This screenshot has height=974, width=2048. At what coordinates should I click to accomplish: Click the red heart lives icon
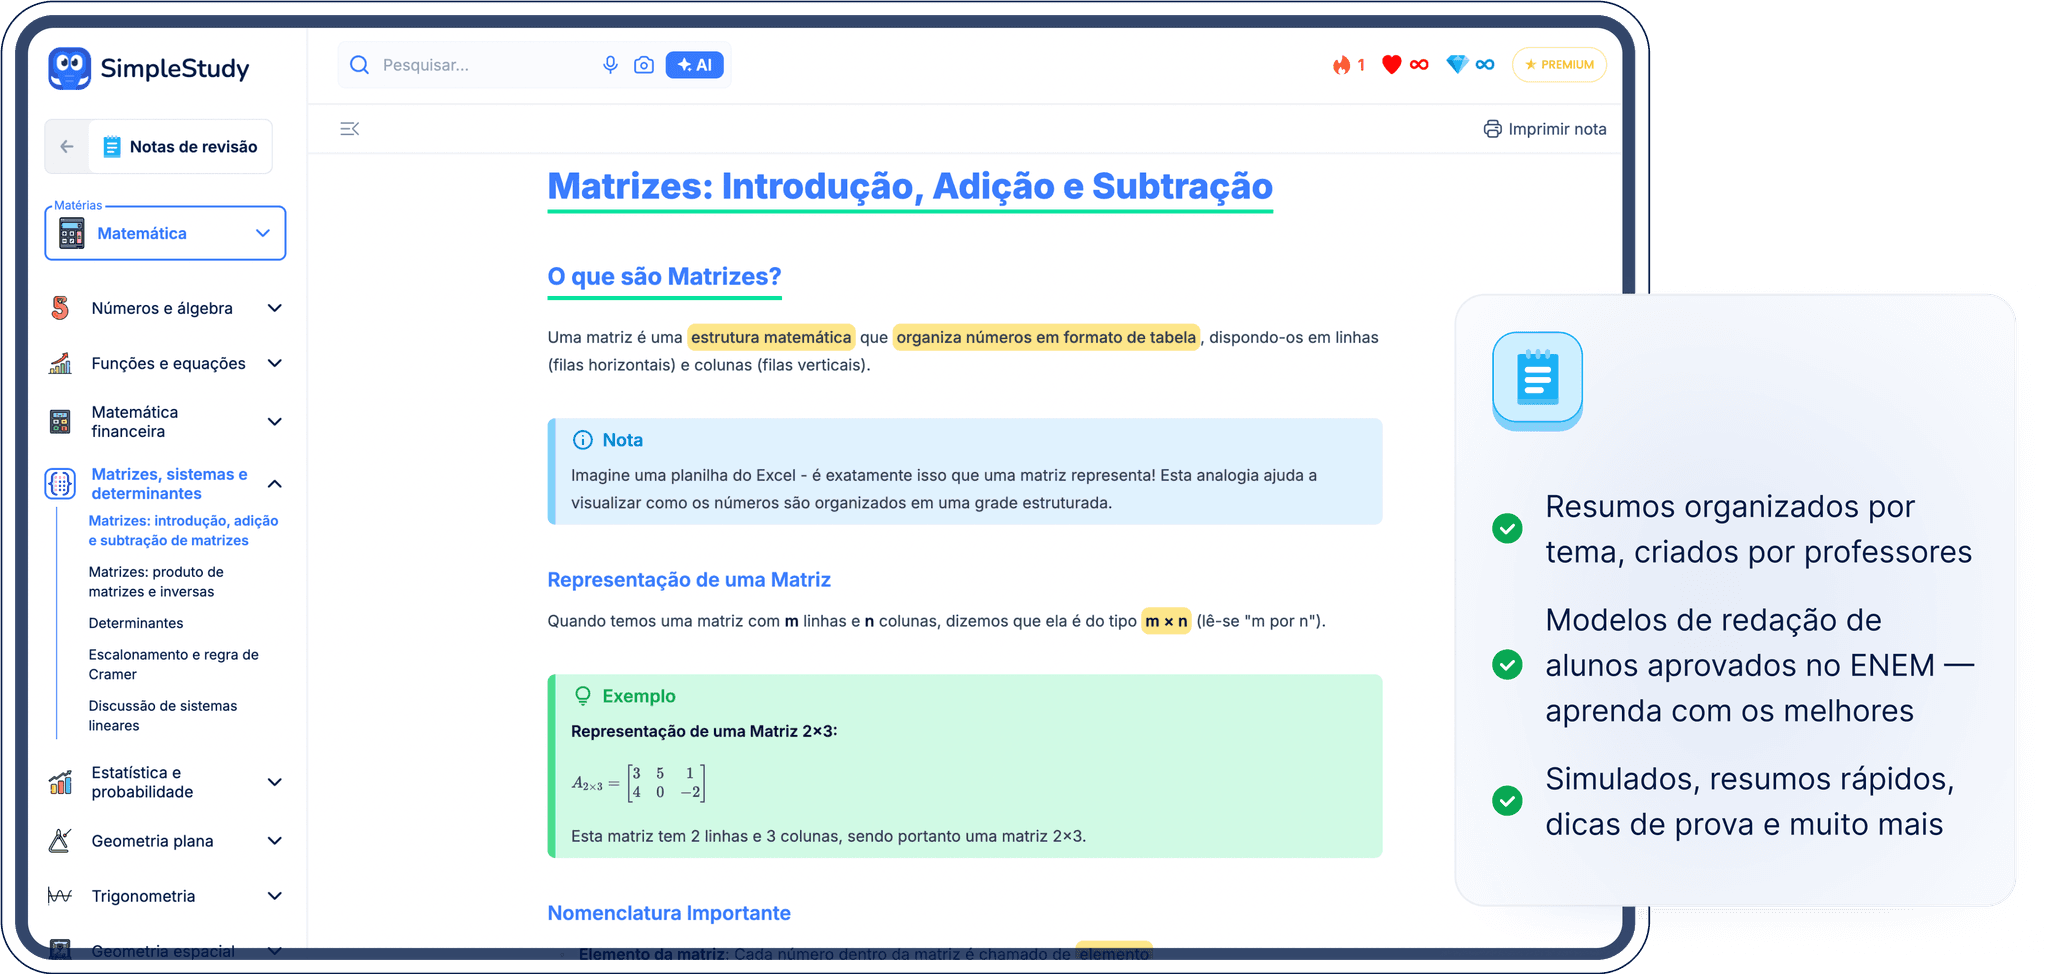coord(1391,65)
